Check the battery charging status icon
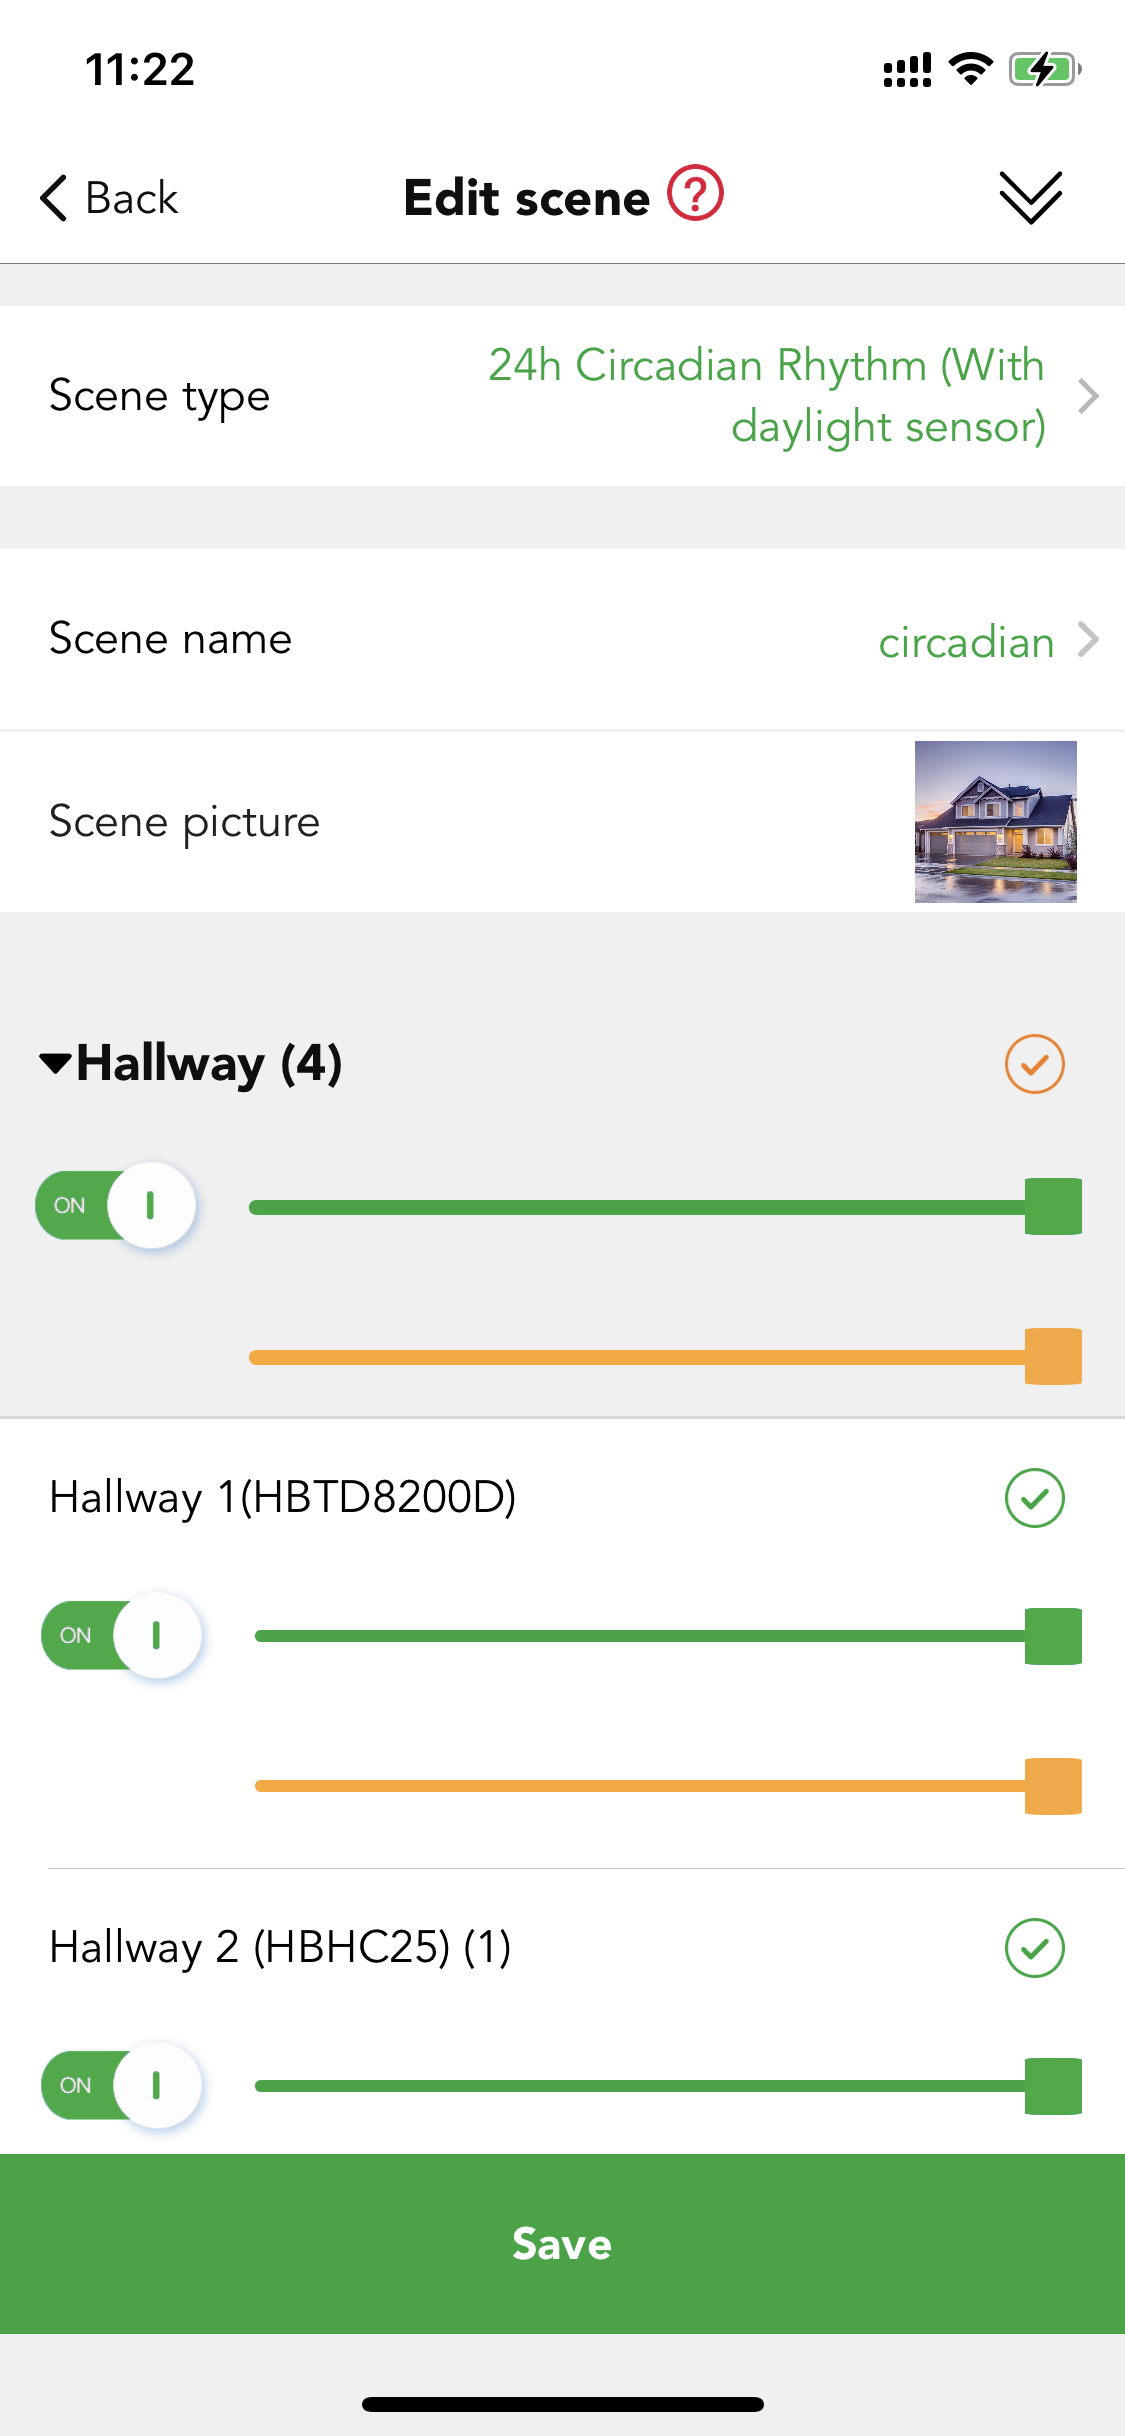Image resolution: width=1125 pixels, height=2436 pixels. (1045, 70)
